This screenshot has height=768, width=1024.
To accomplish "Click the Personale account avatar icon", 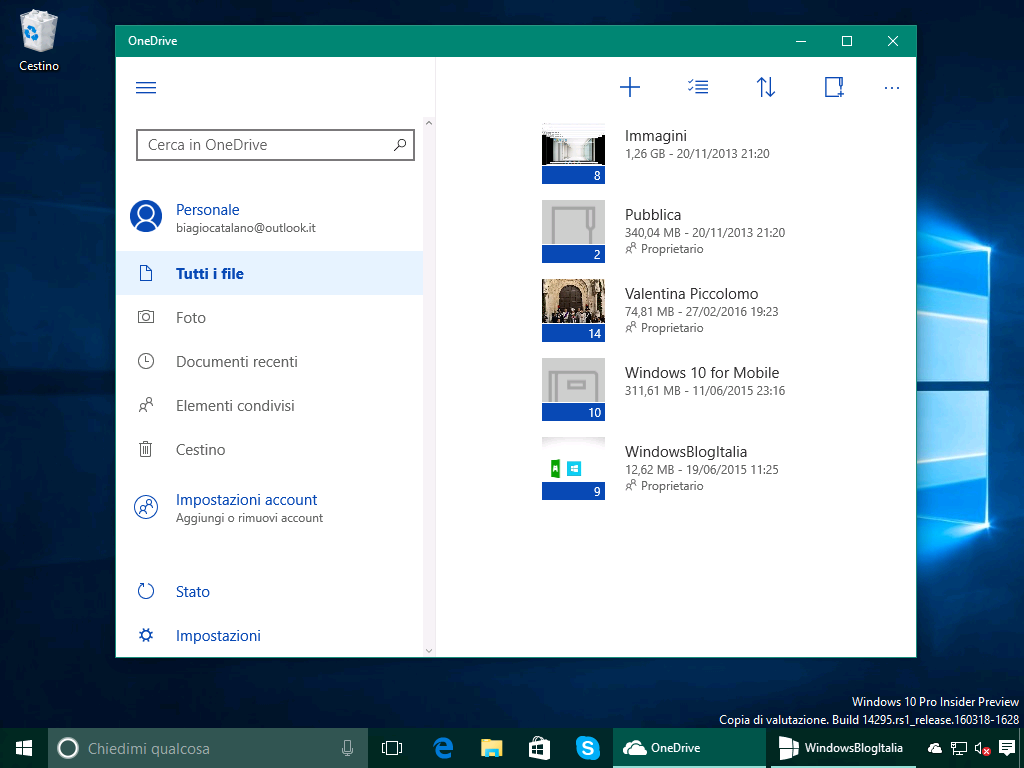I will [x=146, y=216].
